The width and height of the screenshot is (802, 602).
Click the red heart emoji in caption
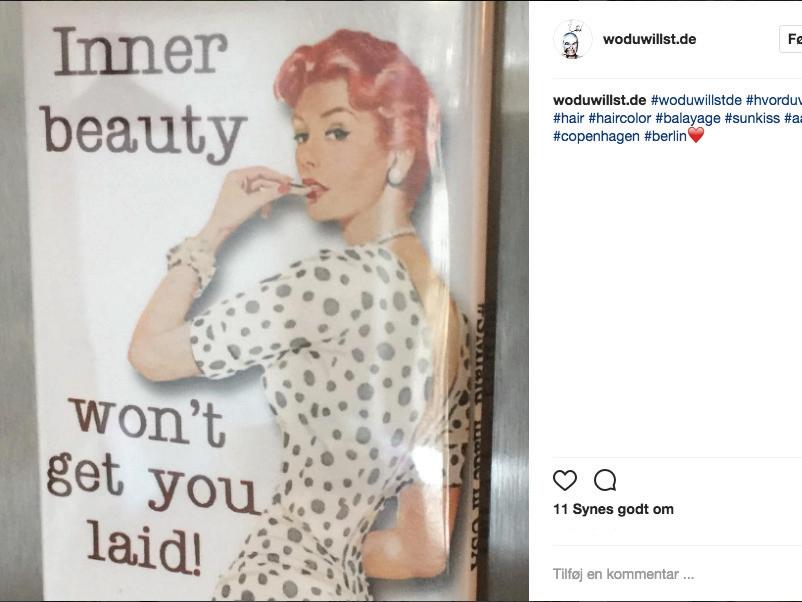tap(696, 136)
